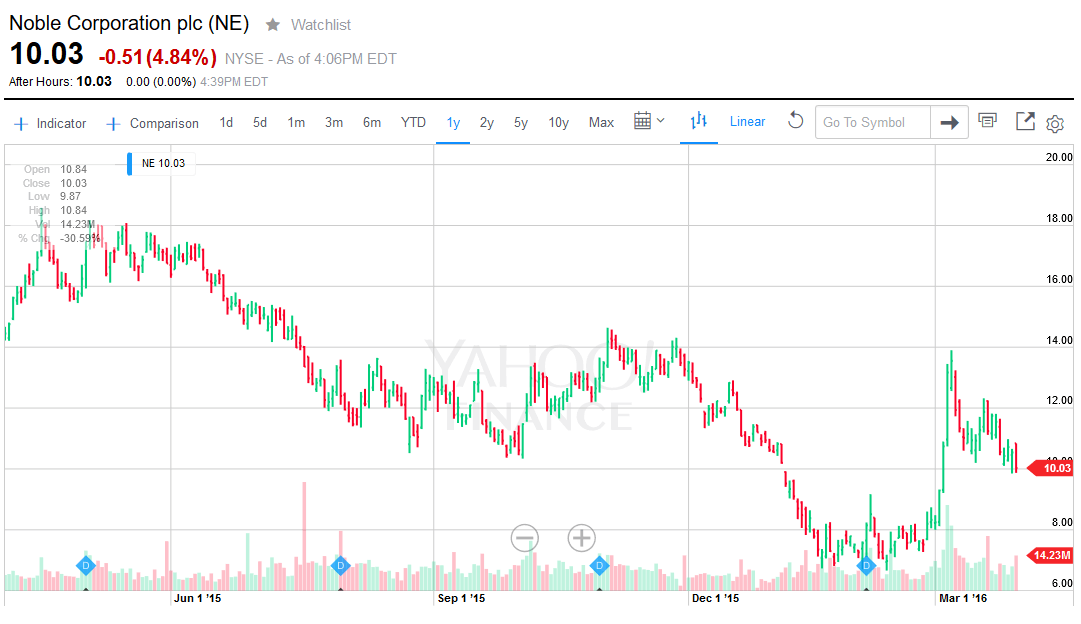Select the 3m time range
The width and height of the screenshot is (1081, 624).
[334, 123]
